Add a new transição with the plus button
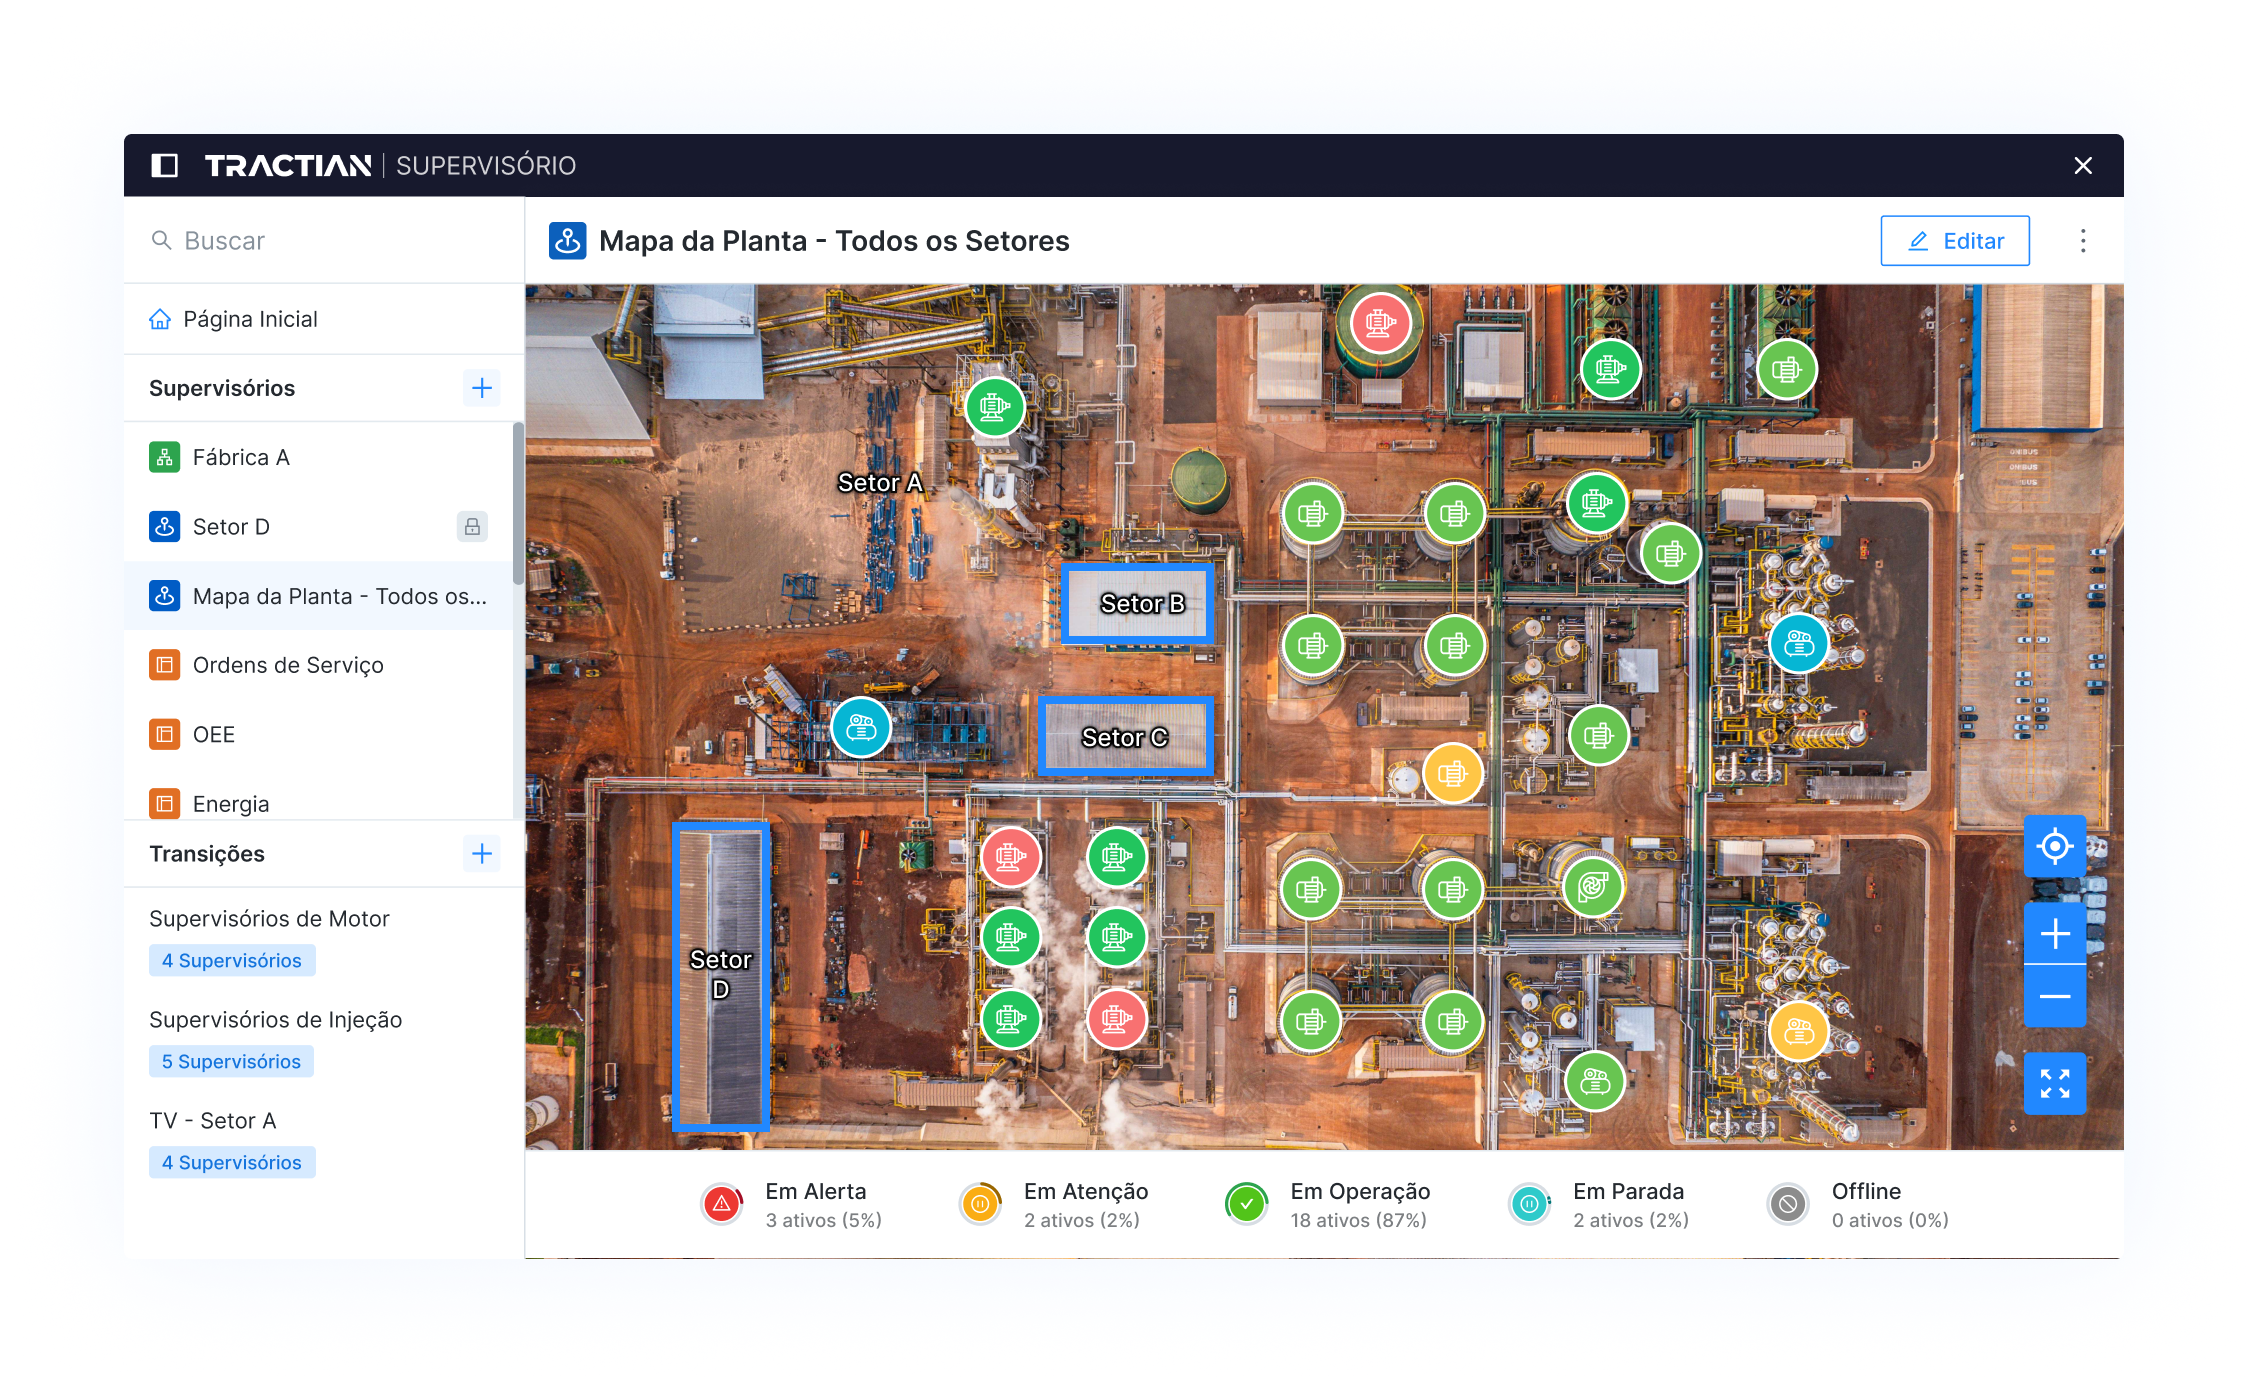The width and height of the screenshot is (2255, 1380). click(482, 853)
